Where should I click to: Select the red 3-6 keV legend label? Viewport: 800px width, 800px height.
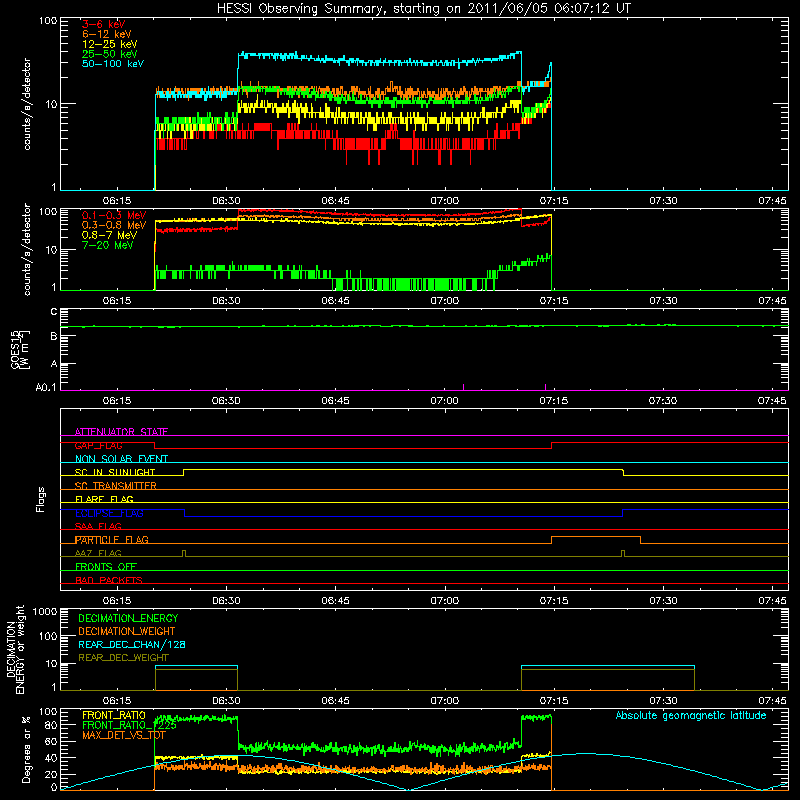pos(104,24)
